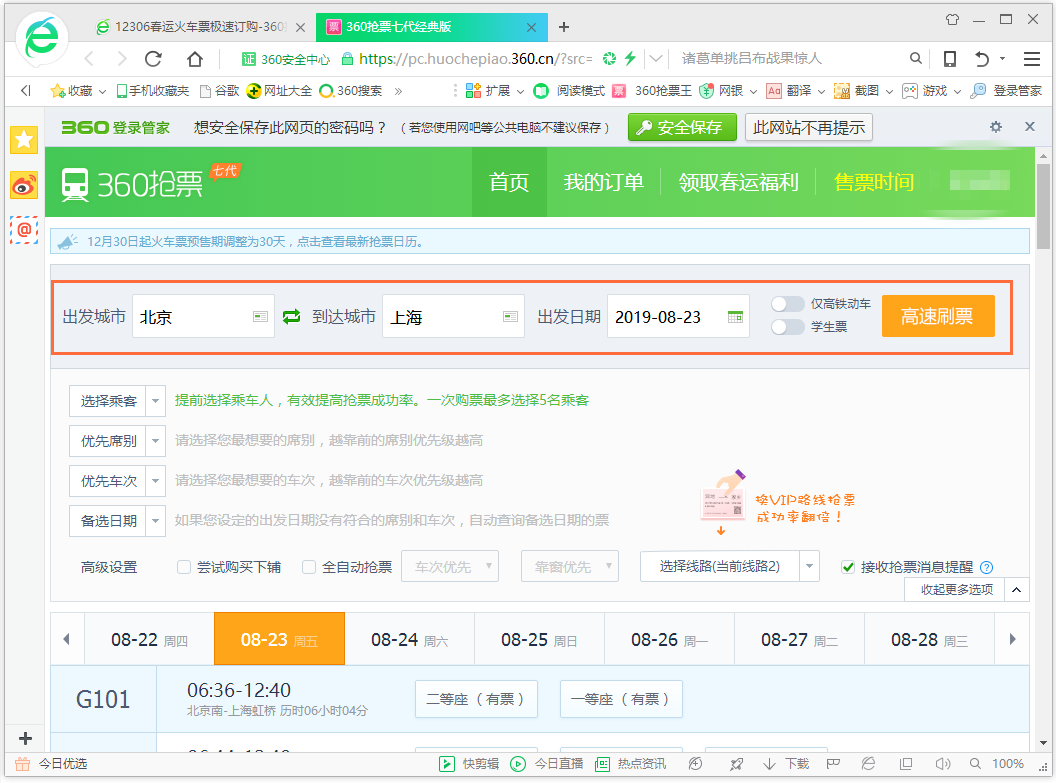Open the favorites star sidebar icon
This screenshot has width=1056, height=783.
(x=23, y=140)
